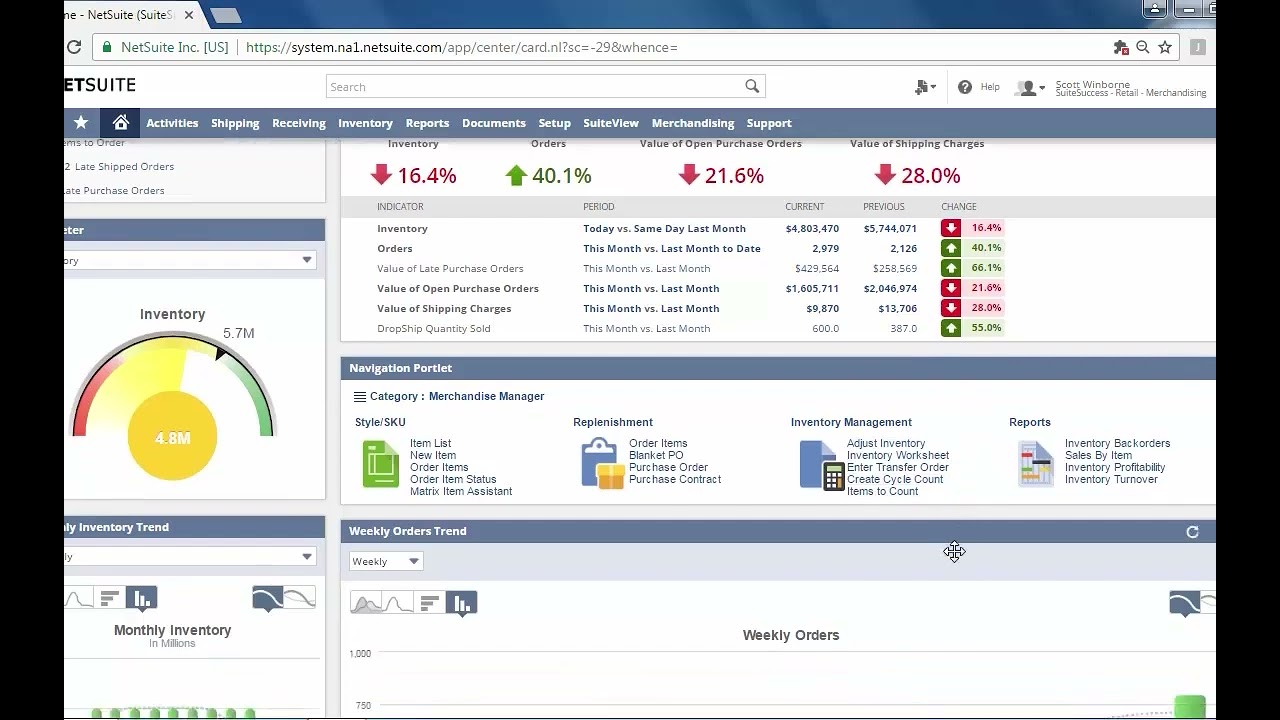Open the Purchase Contract link
This screenshot has height=720, width=1280.
(x=675, y=479)
